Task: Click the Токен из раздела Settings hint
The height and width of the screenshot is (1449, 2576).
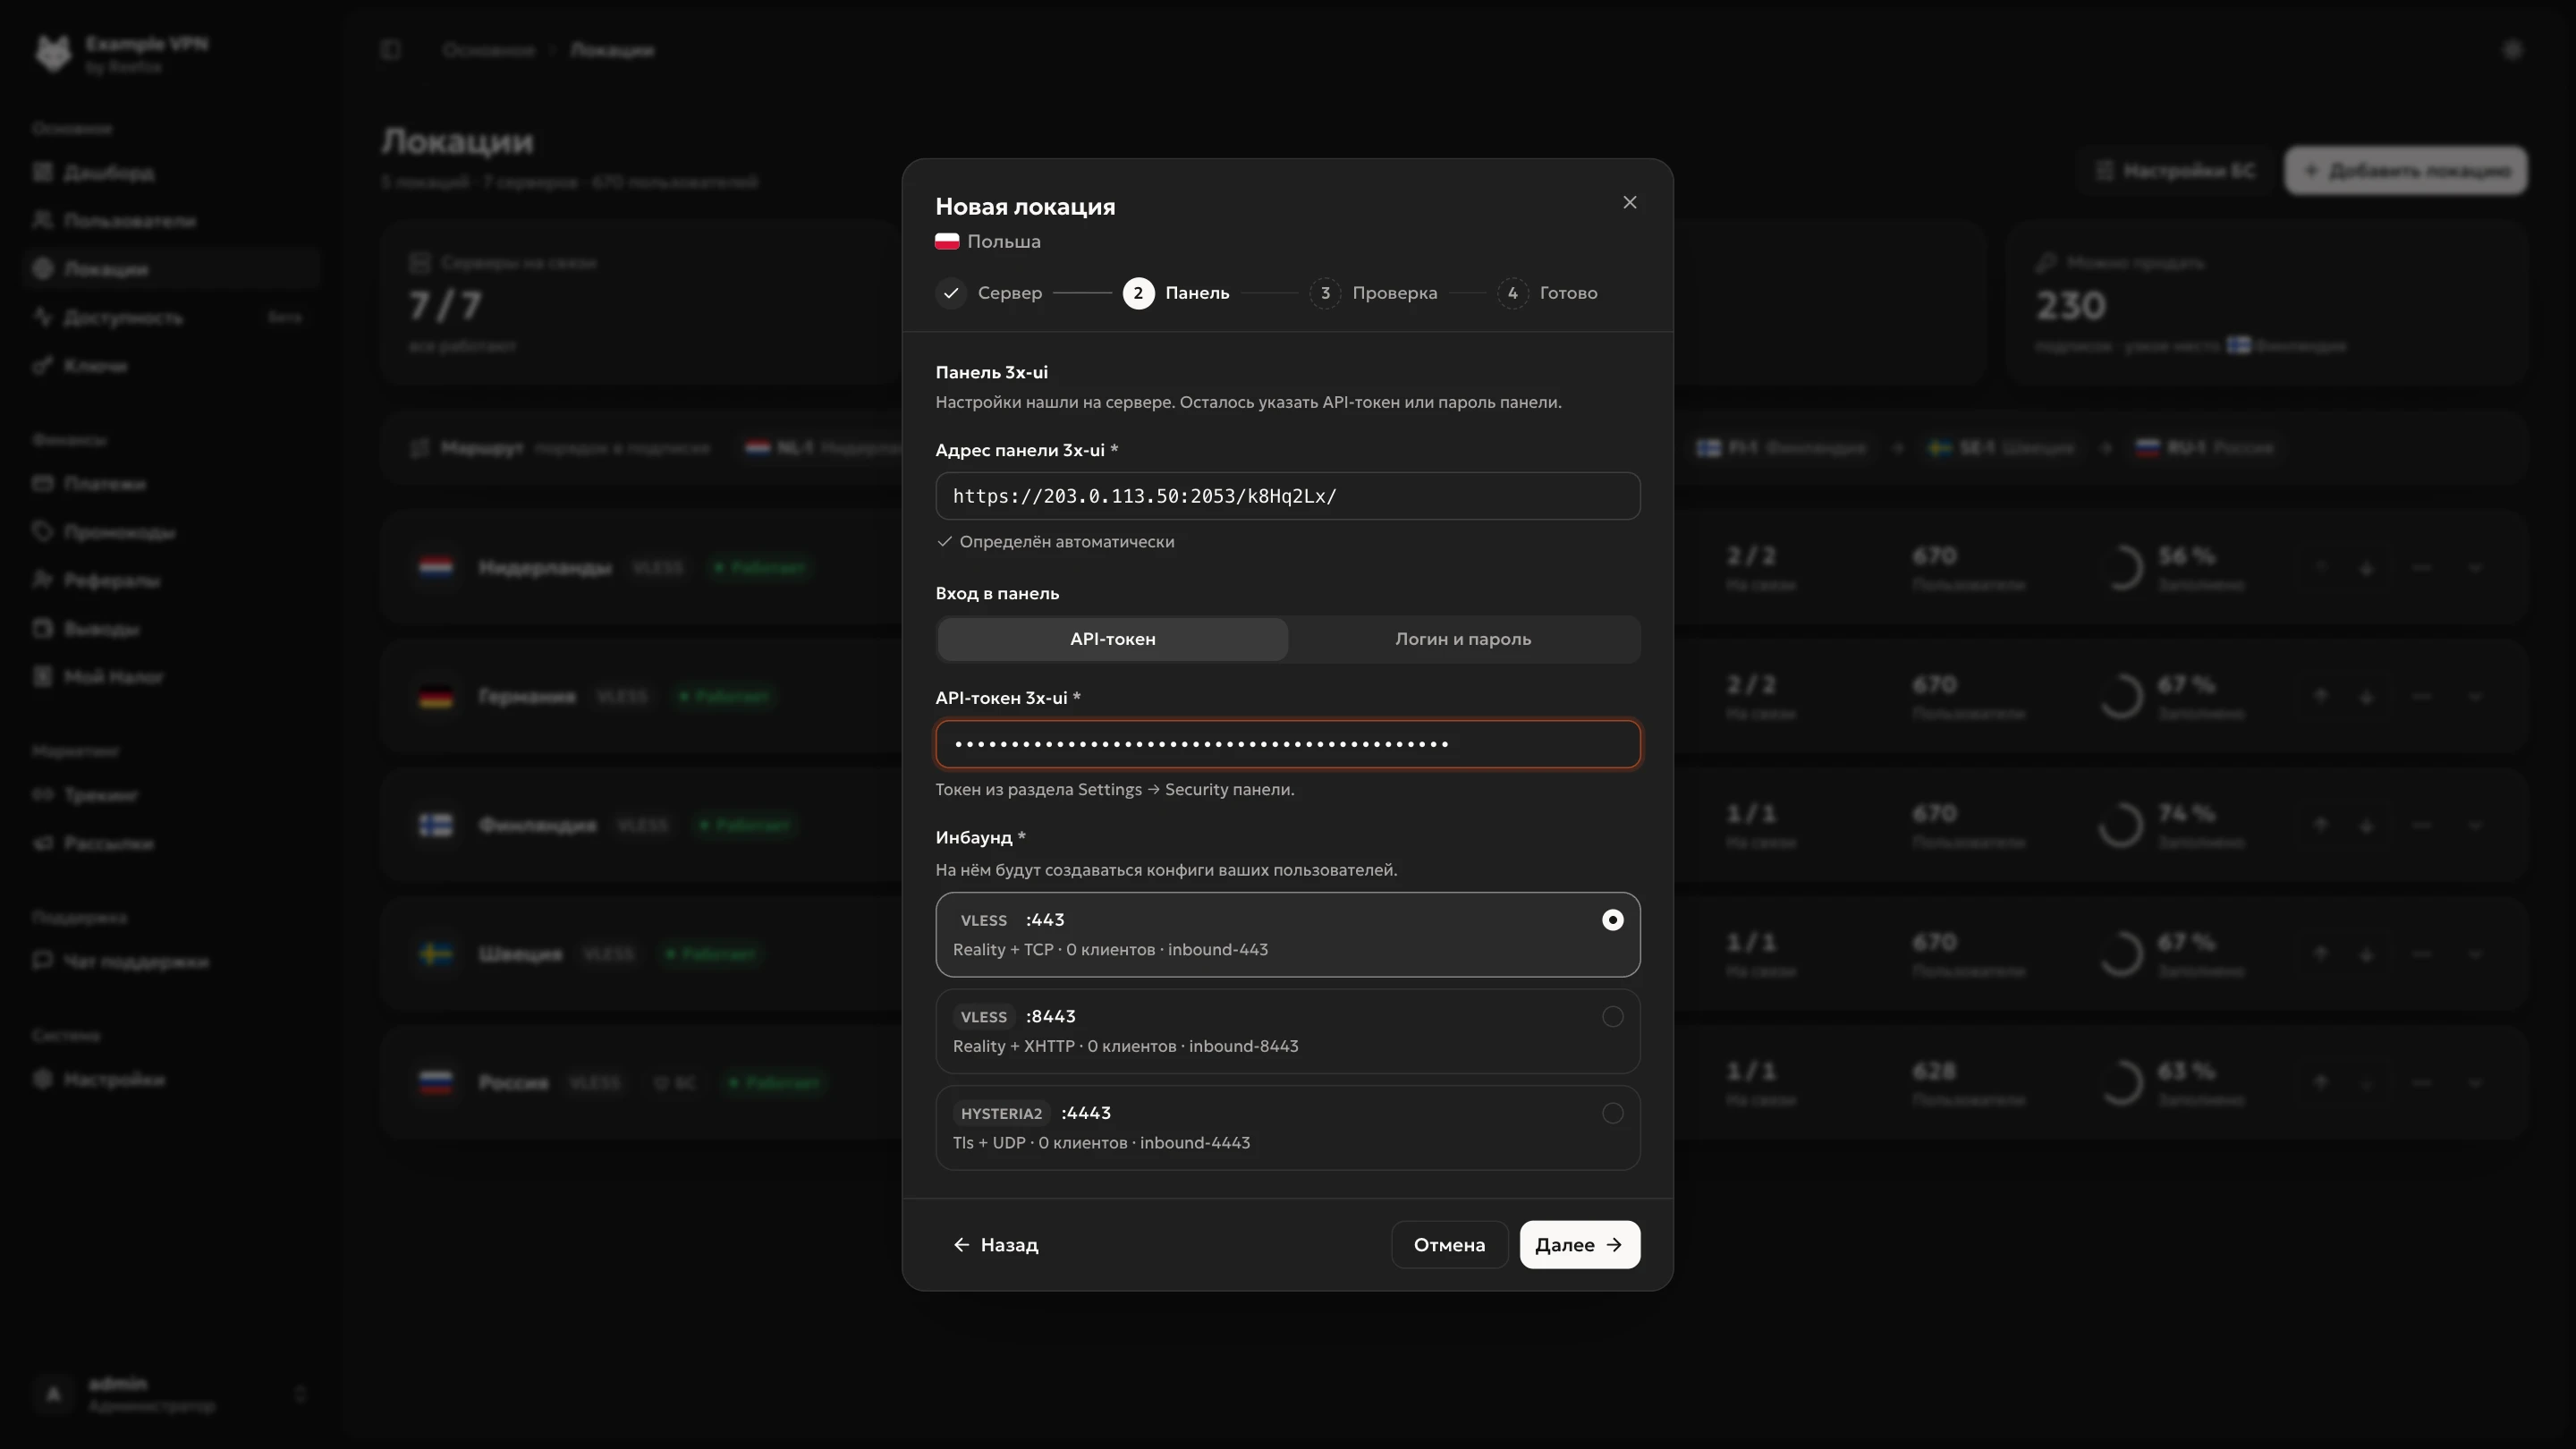Action: click(1114, 790)
